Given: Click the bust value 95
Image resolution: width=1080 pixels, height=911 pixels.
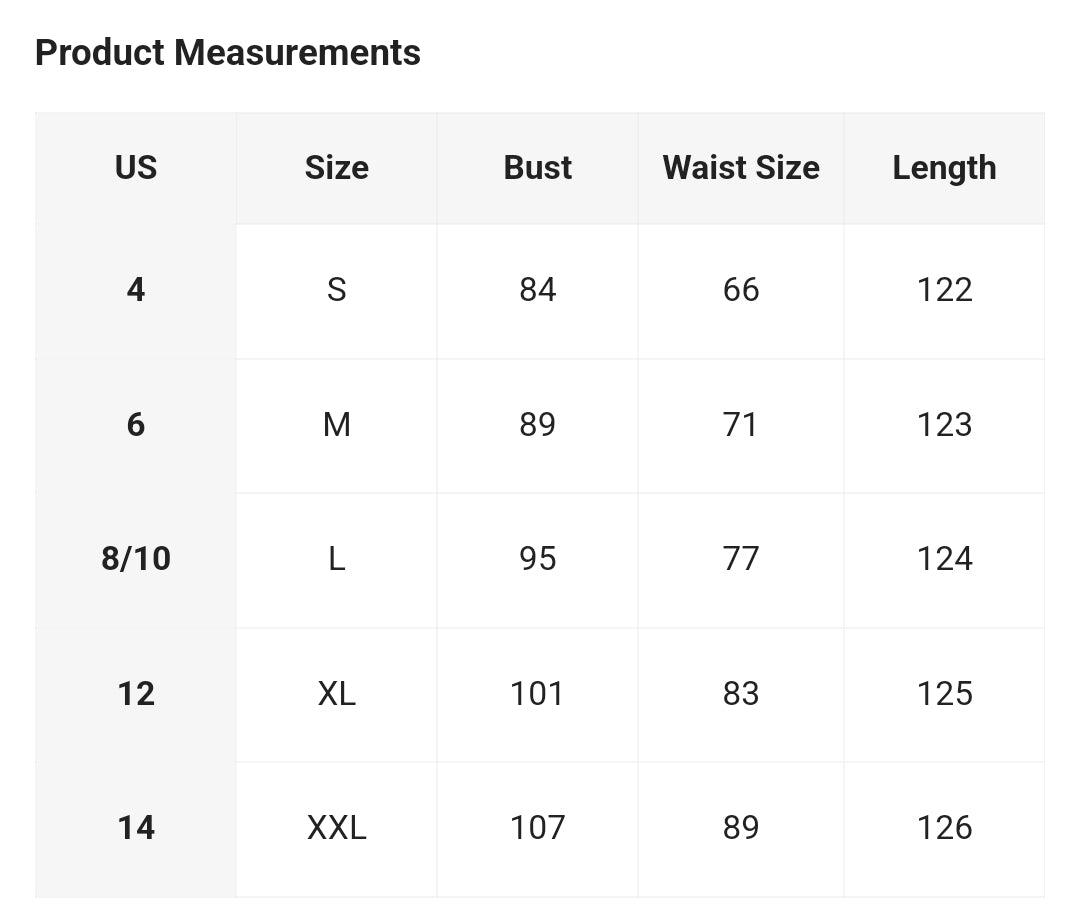Looking at the screenshot, I should 537,560.
